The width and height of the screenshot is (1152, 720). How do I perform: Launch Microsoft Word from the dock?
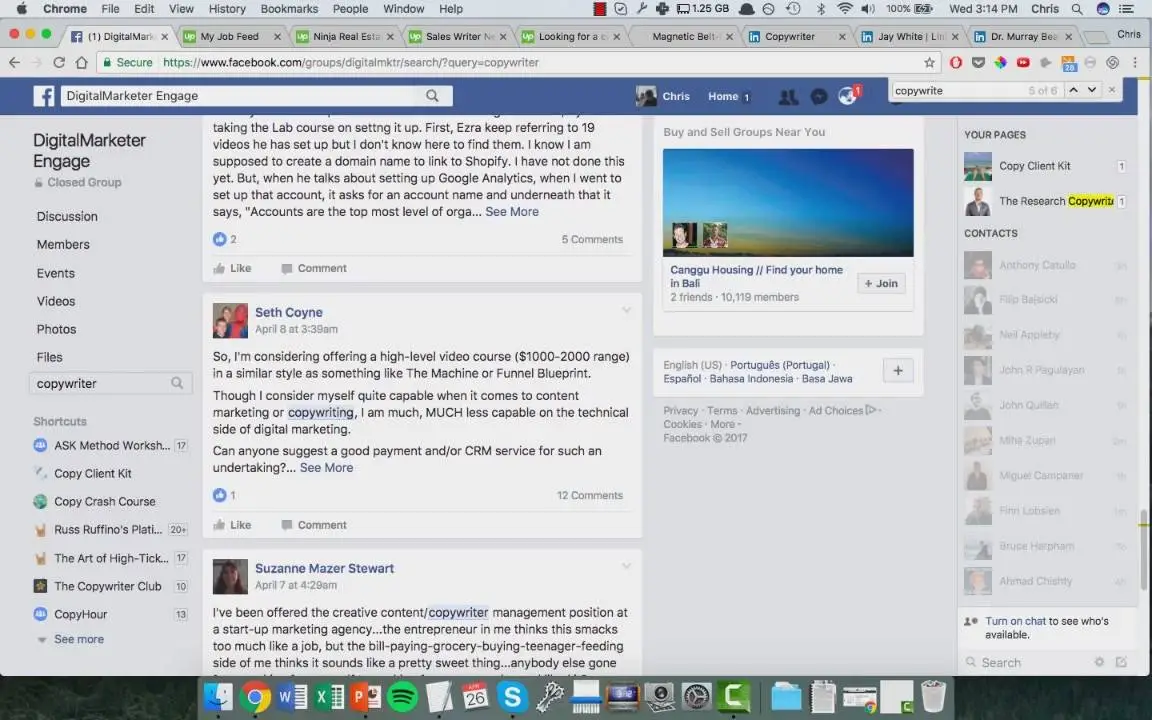point(292,696)
